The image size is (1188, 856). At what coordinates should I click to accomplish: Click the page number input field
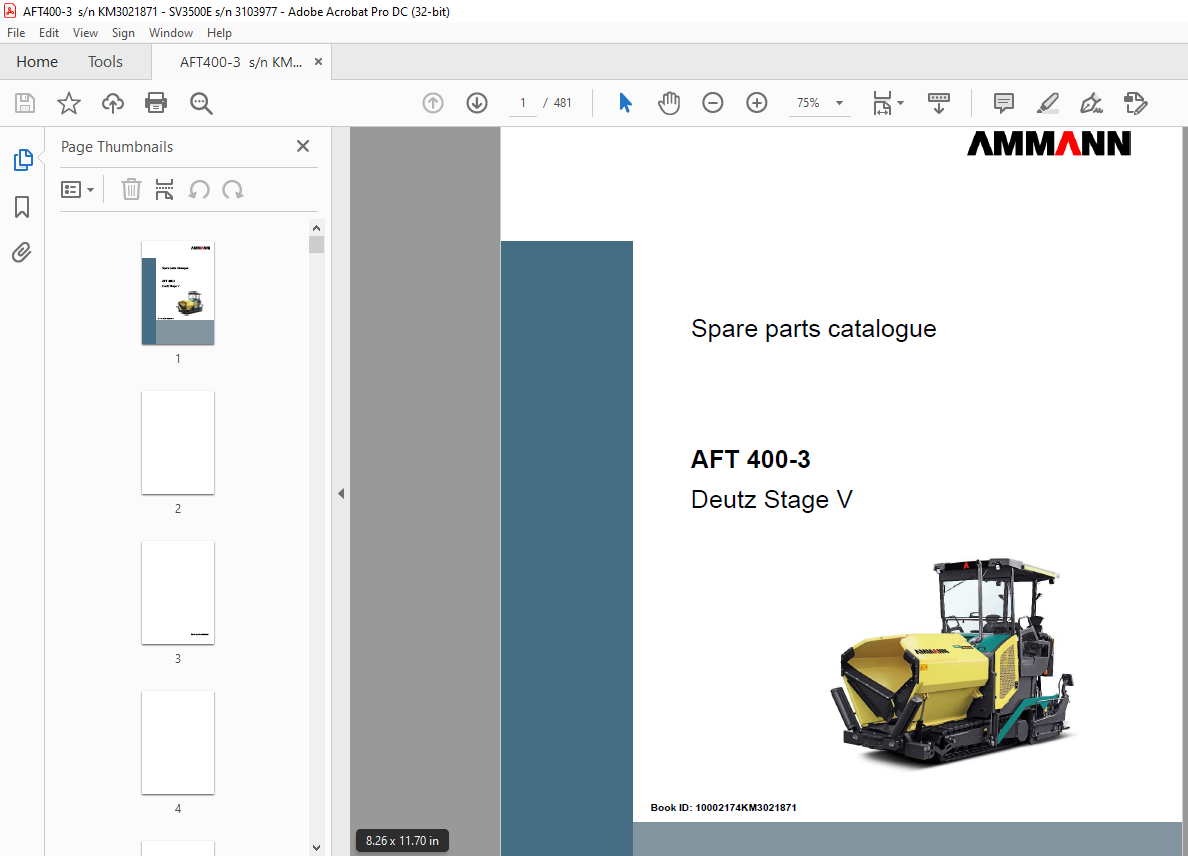click(x=523, y=103)
